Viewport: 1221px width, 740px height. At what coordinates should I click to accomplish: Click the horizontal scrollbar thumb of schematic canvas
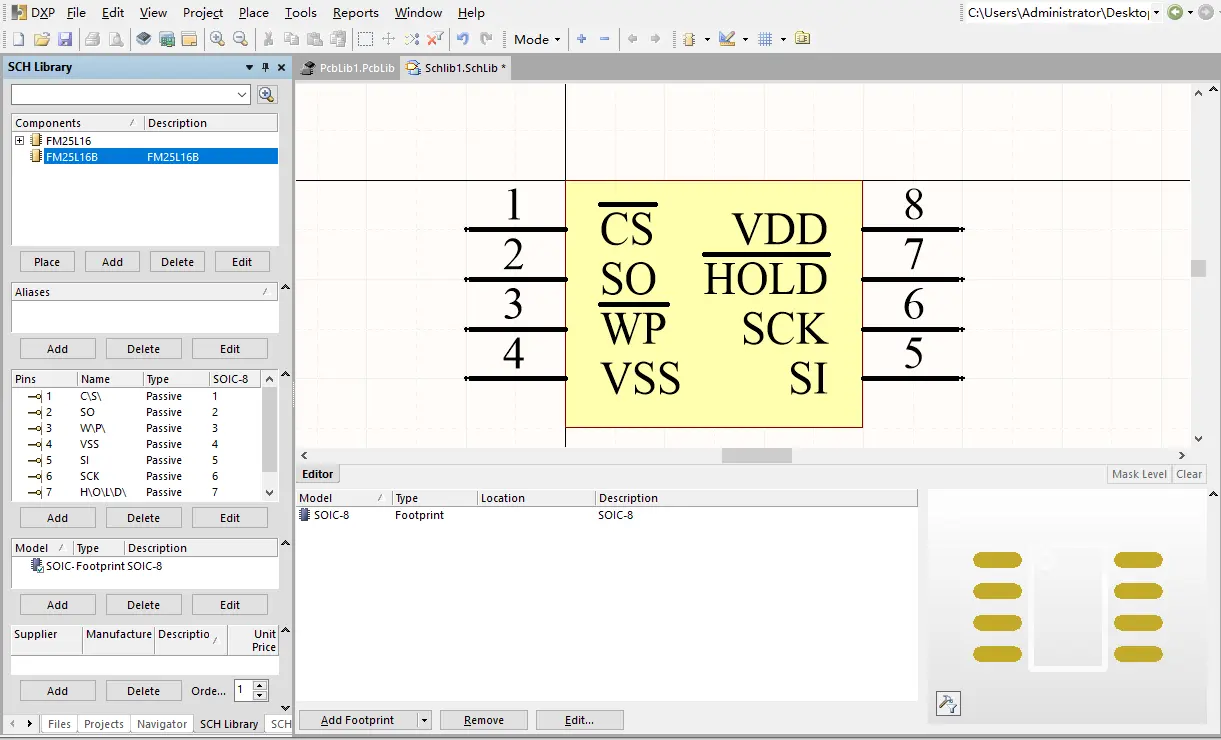(757, 455)
